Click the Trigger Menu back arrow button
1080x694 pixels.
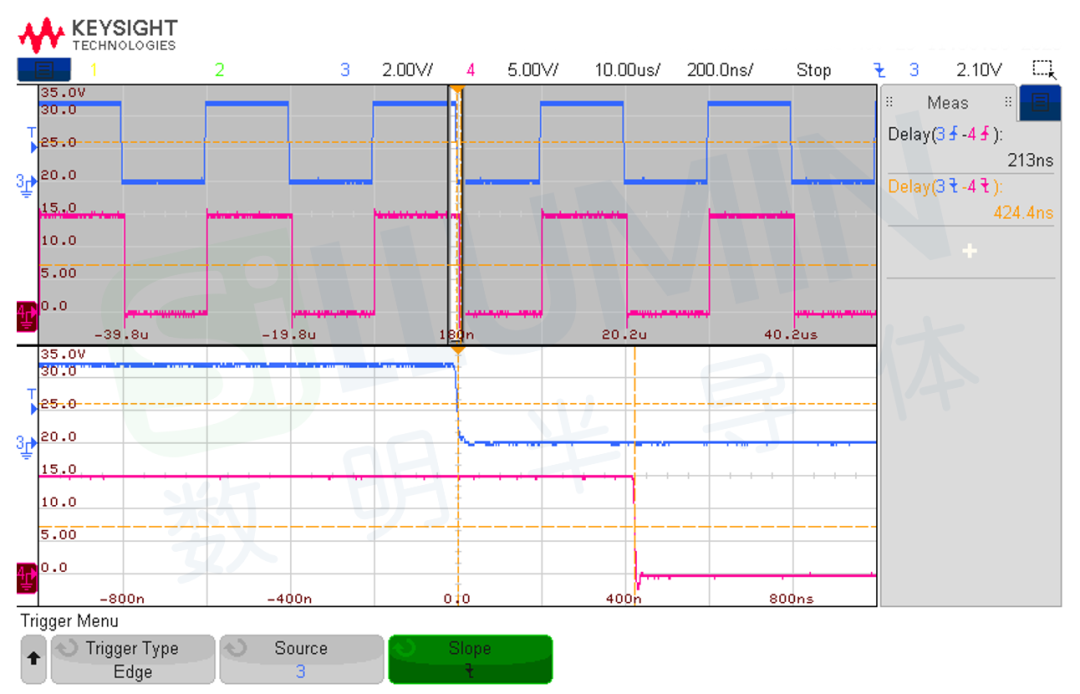[x=33, y=659]
